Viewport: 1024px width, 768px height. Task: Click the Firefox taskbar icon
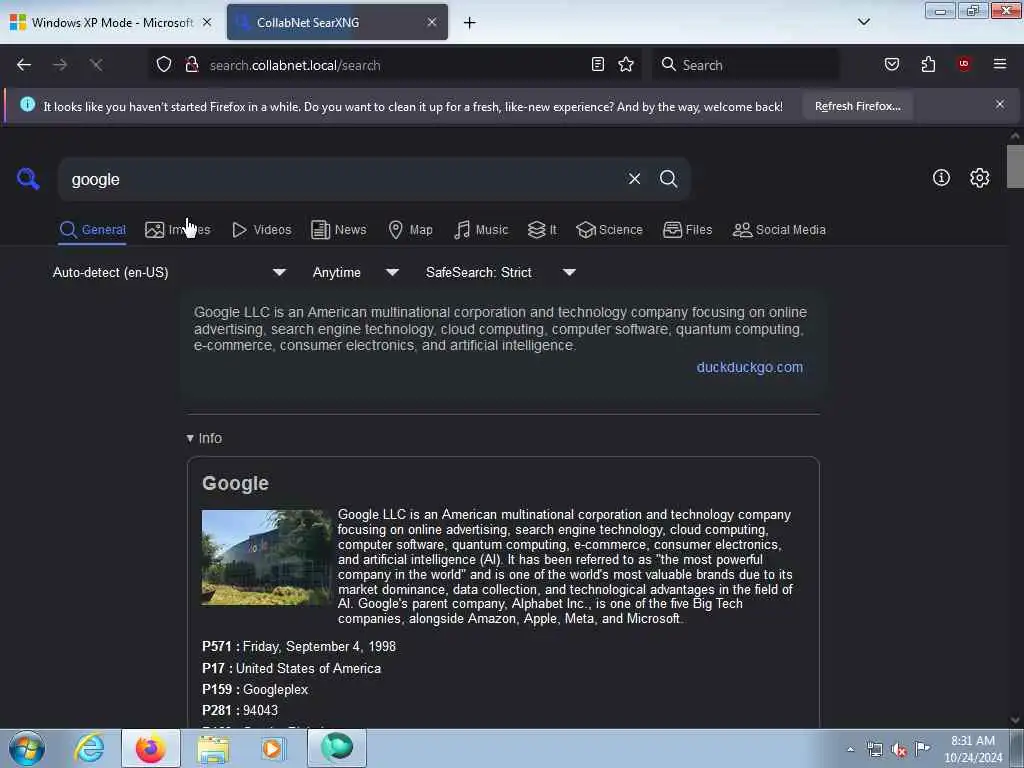click(x=151, y=748)
